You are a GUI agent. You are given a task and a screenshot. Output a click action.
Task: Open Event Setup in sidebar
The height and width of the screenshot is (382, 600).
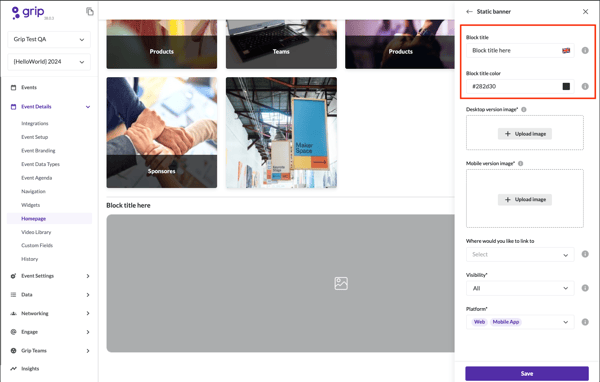point(34,137)
